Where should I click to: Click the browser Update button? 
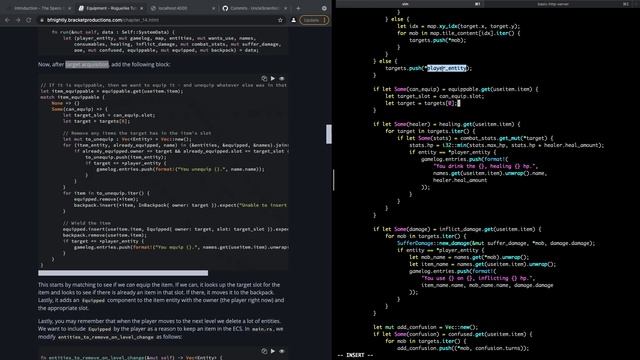[x=313, y=20]
